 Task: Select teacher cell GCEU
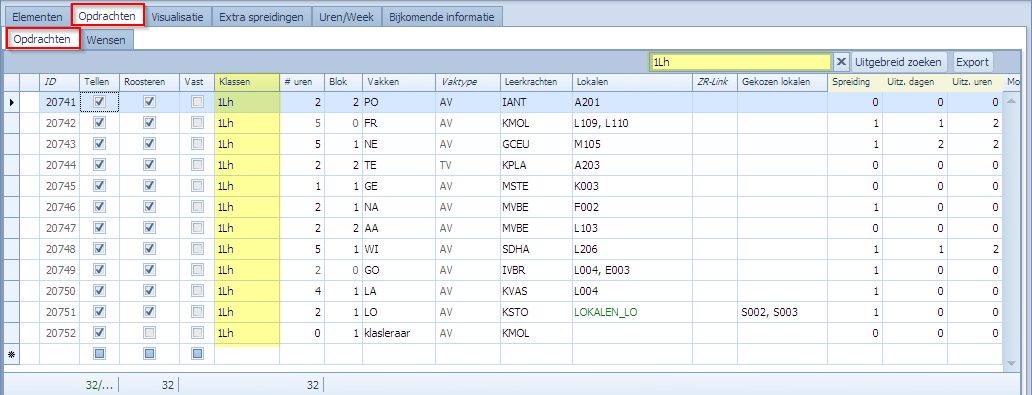click(536, 144)
